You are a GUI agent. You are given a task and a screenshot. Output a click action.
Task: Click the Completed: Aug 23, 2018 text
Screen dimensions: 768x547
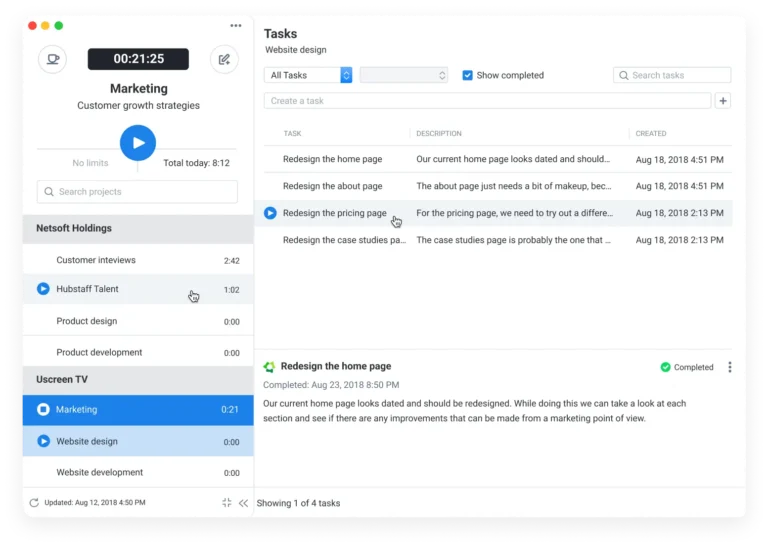coord(331,385)
